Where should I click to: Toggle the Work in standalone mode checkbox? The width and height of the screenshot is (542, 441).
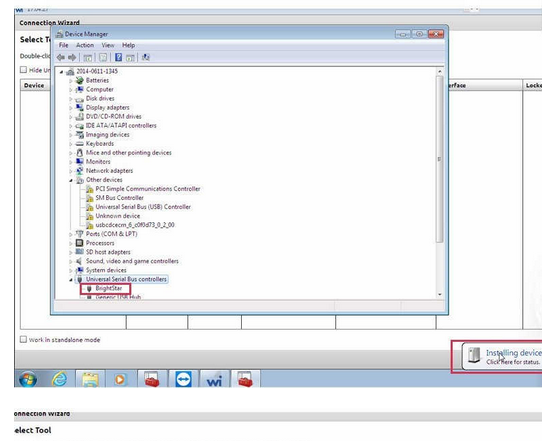pyautogui.click(x=23, y=339)
